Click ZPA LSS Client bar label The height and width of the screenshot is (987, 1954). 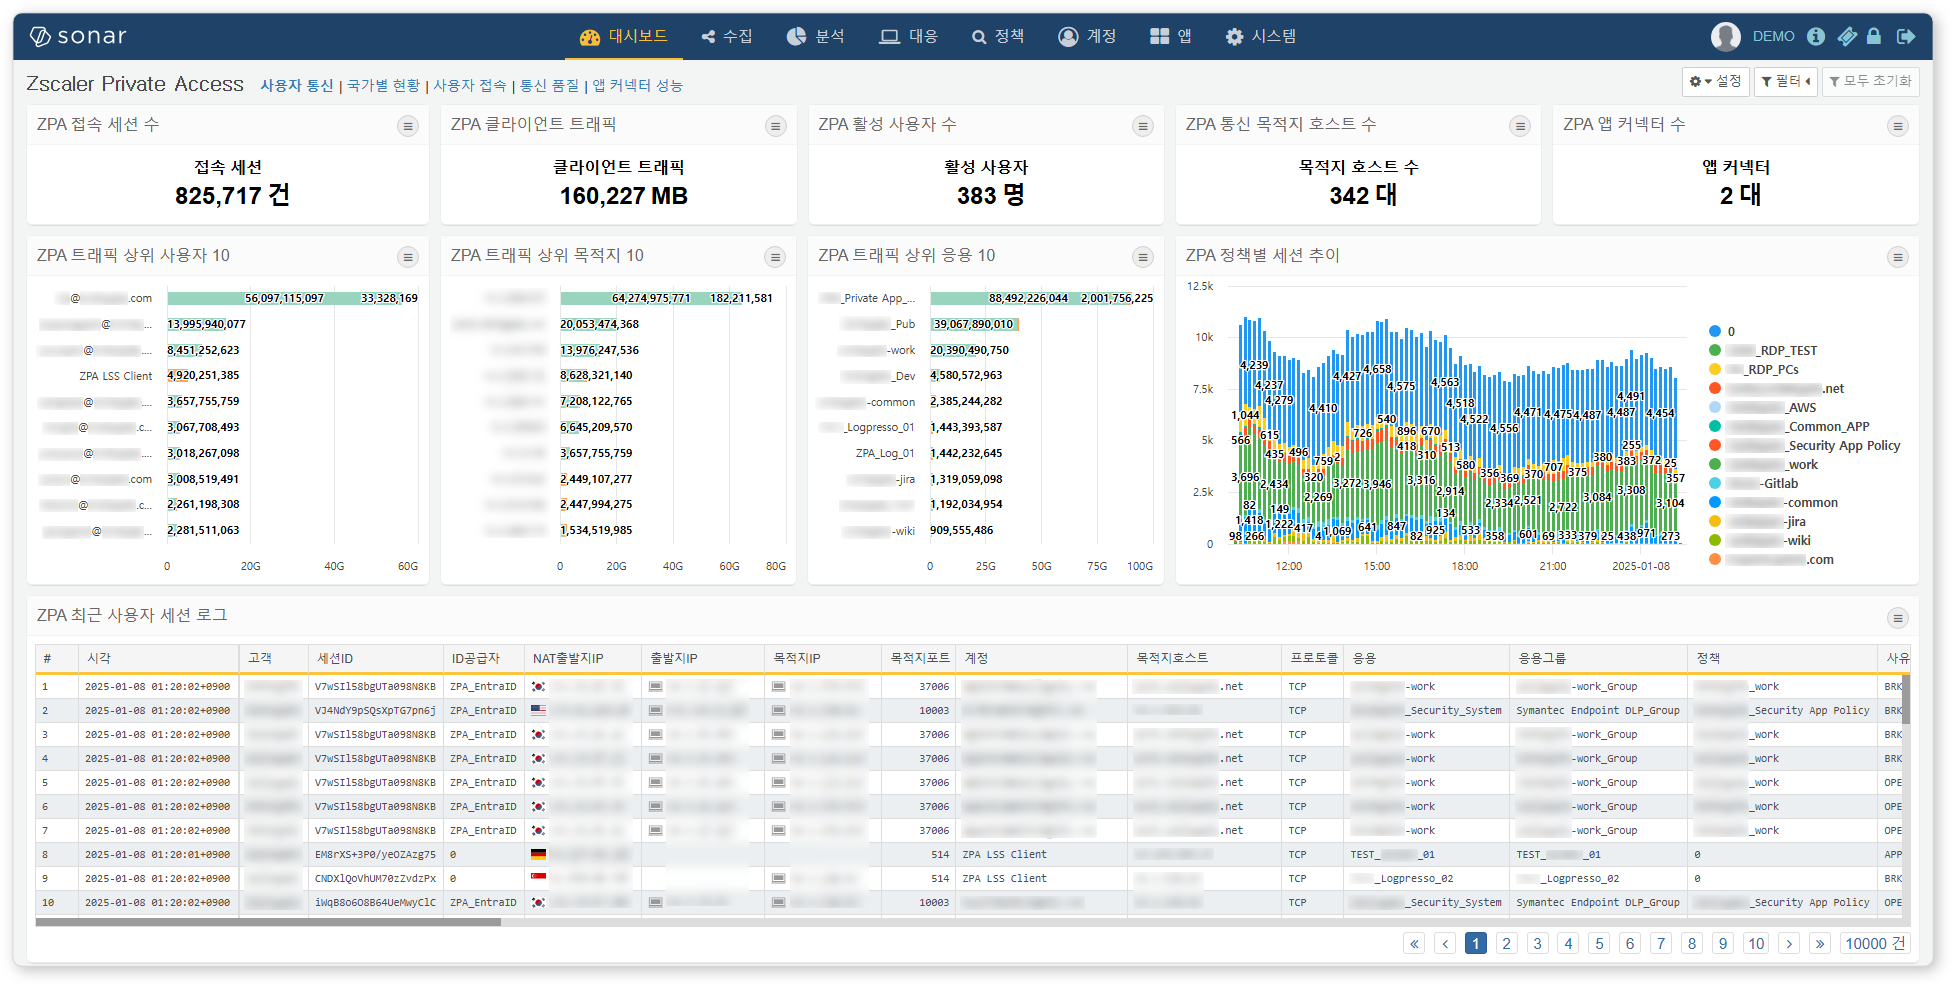[x=116, y=376]
